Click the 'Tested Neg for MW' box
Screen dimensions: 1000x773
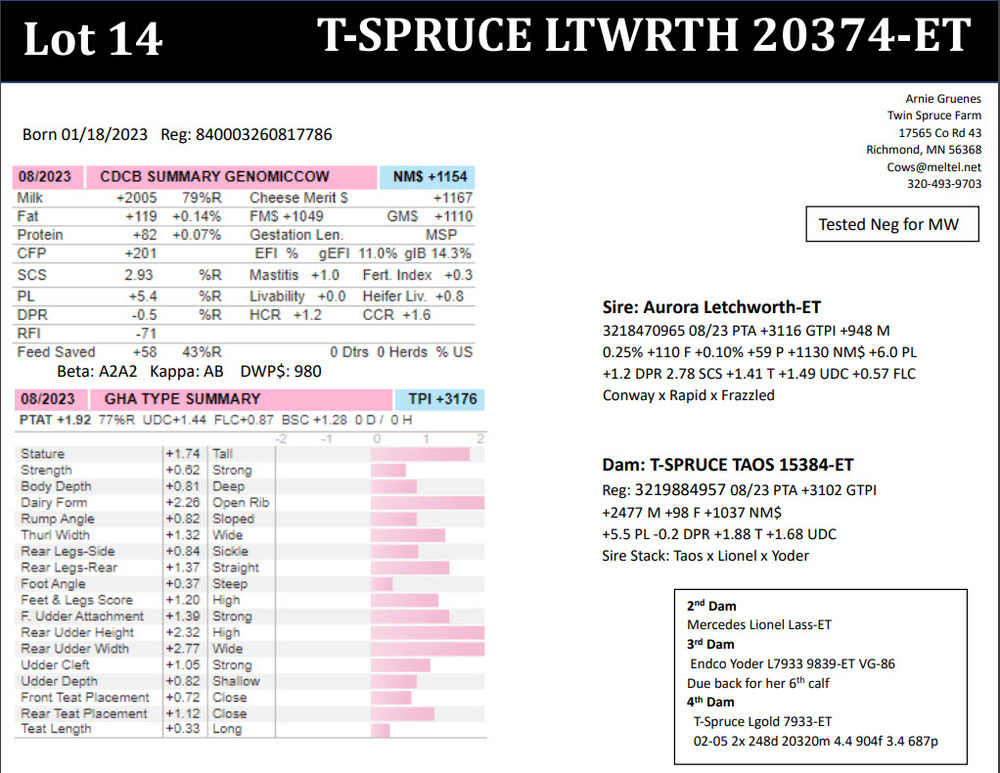(x=892, y=224)
